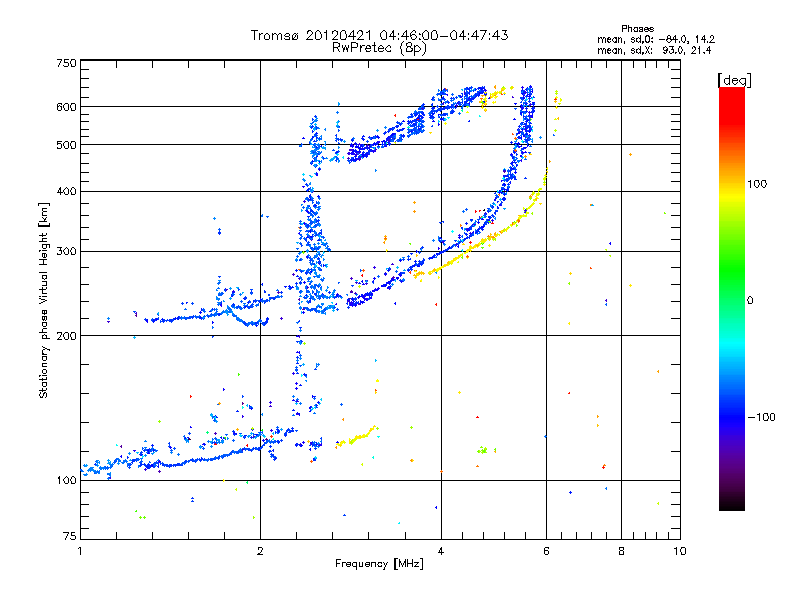Click the y-axis tick label "200"
The image size is (800, 600).
click(66, 336)
